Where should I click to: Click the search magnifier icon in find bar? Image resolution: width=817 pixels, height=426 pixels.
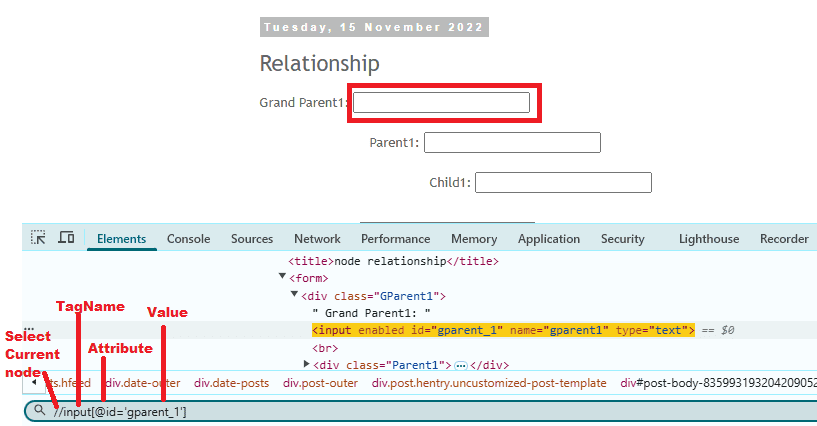pyautogui.click(x=39, y=411)
